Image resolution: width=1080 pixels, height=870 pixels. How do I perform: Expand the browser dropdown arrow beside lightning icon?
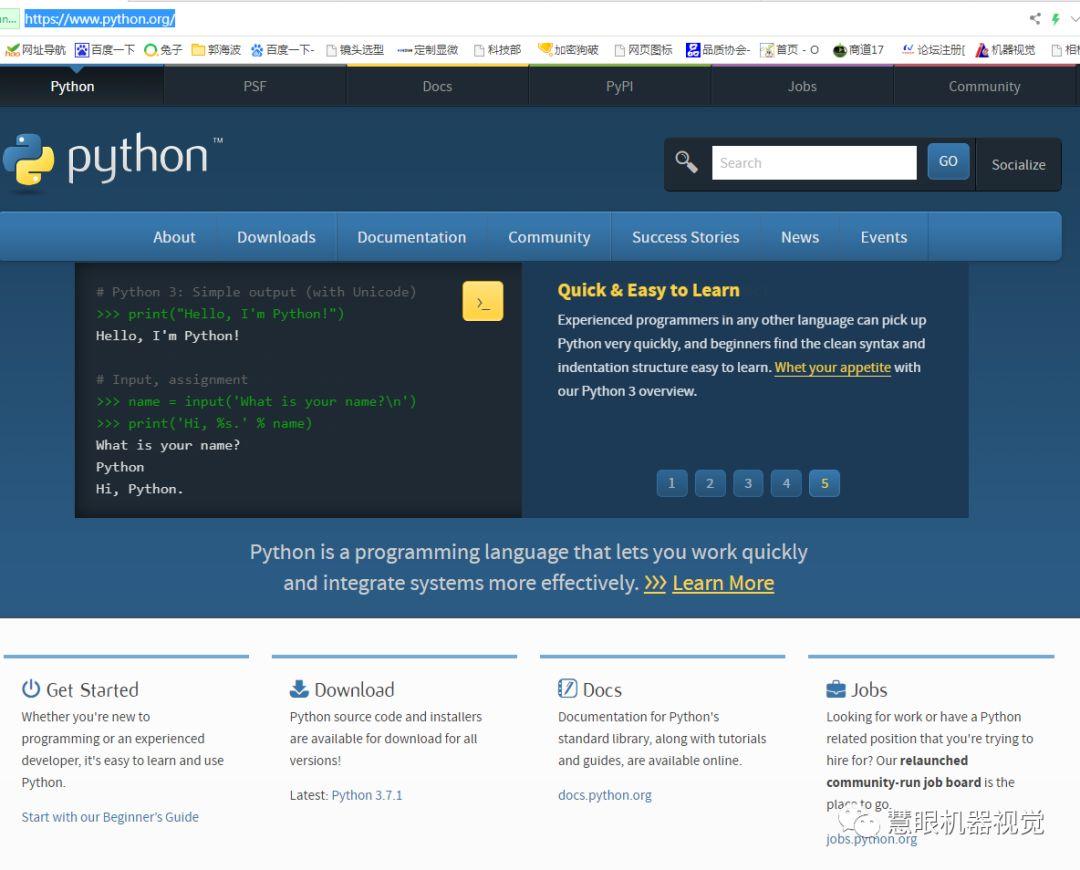(x=1074, y=19)
